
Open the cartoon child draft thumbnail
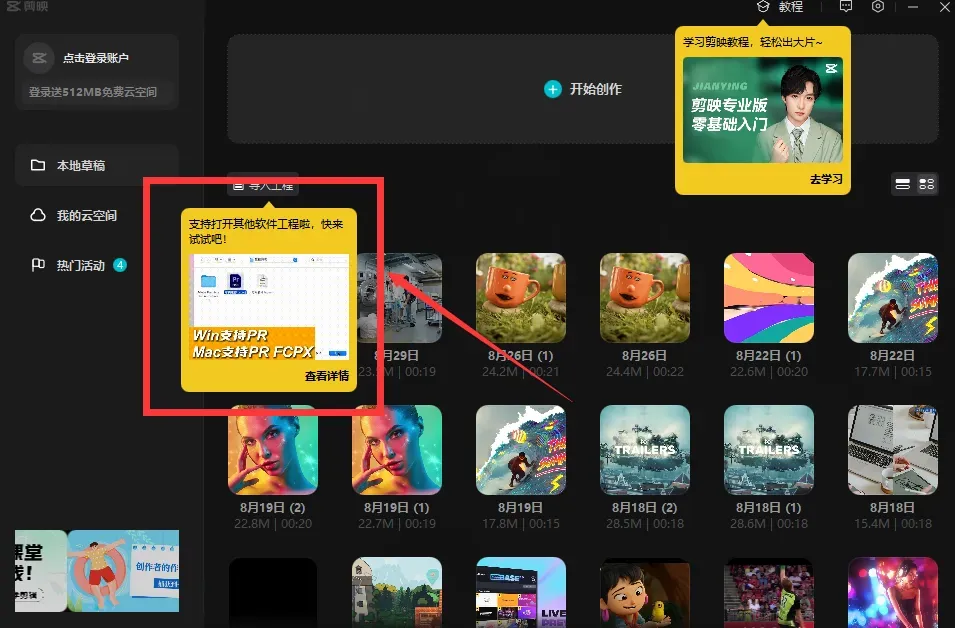(645, 592)
